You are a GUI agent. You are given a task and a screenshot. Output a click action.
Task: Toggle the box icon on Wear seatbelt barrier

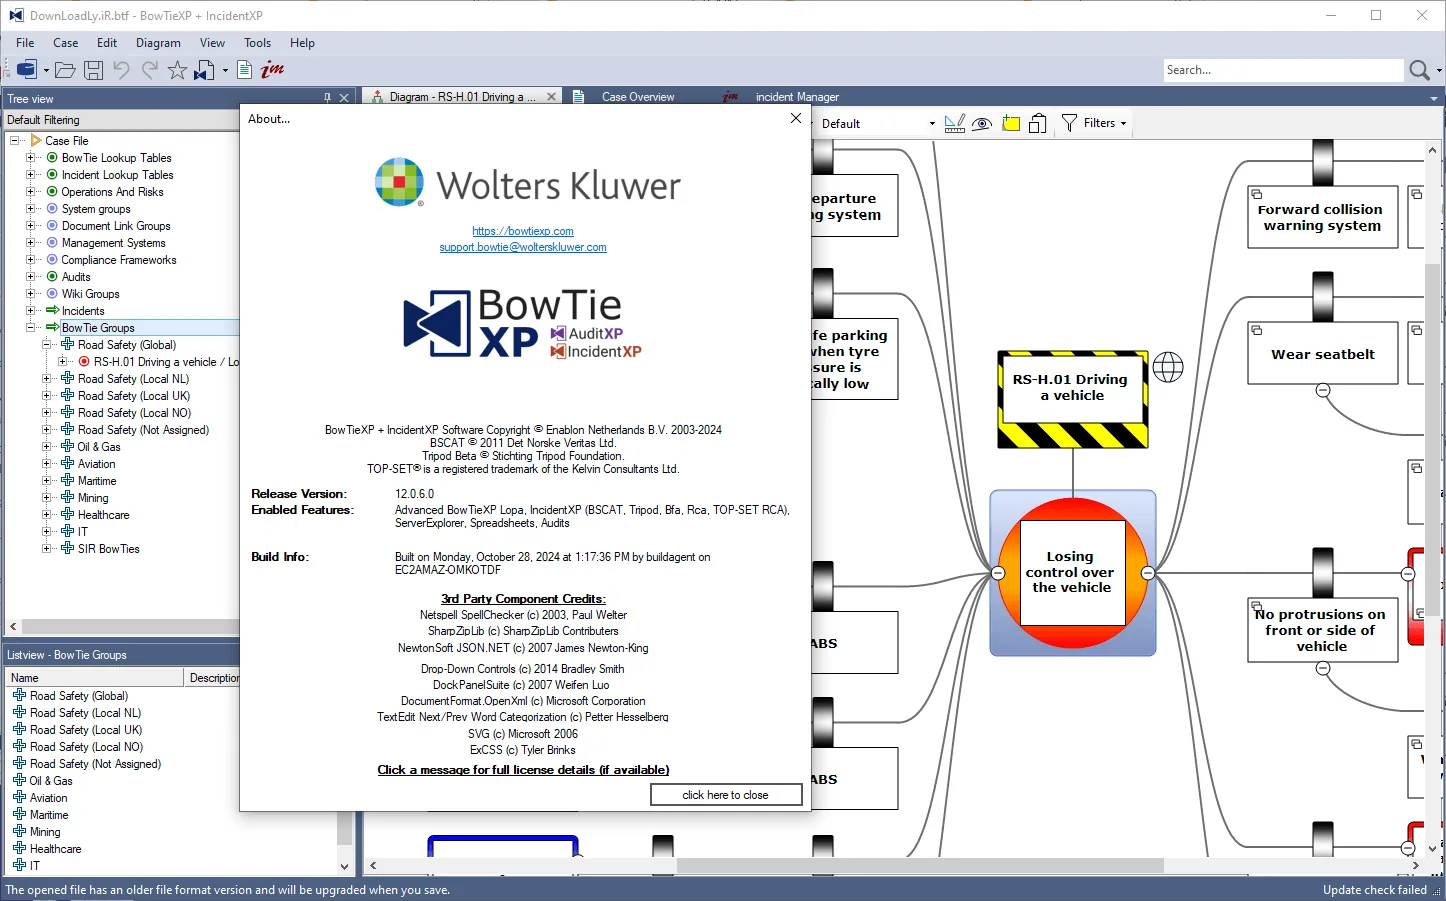pyautogui.click(x=1257, y=330)
